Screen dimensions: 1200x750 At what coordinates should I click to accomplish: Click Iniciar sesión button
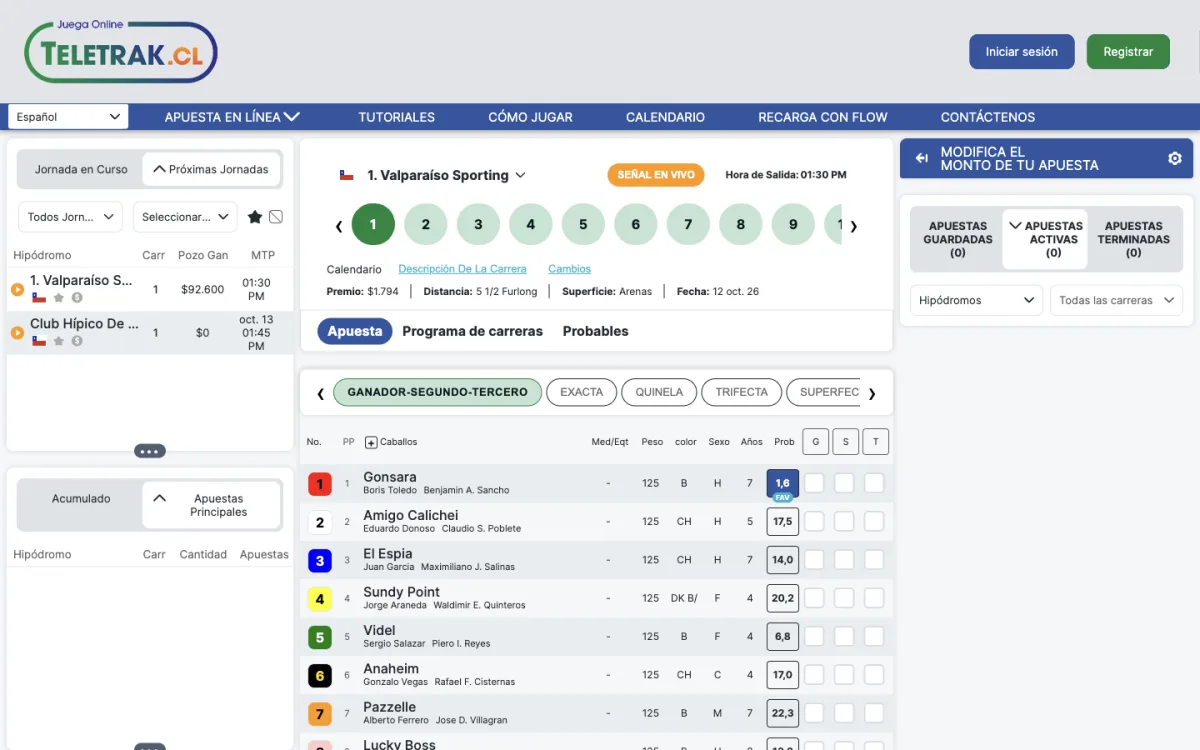pyautogui.click(x=1022, y=52)
